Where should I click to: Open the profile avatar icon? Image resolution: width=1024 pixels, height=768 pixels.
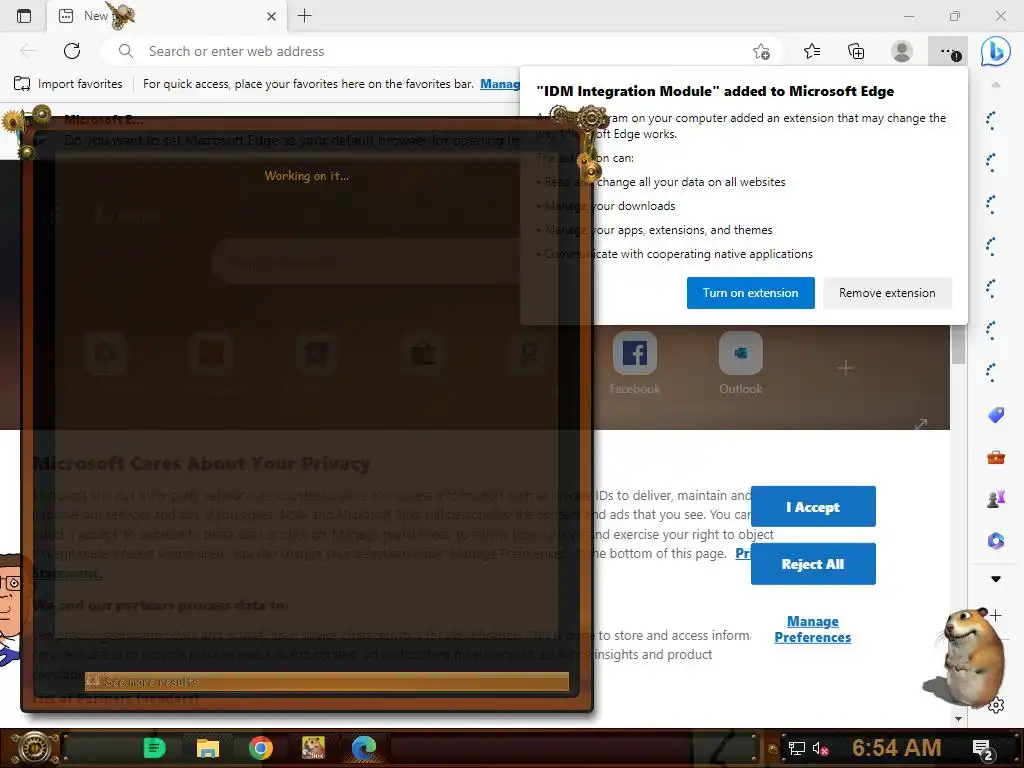coord(902,51)
